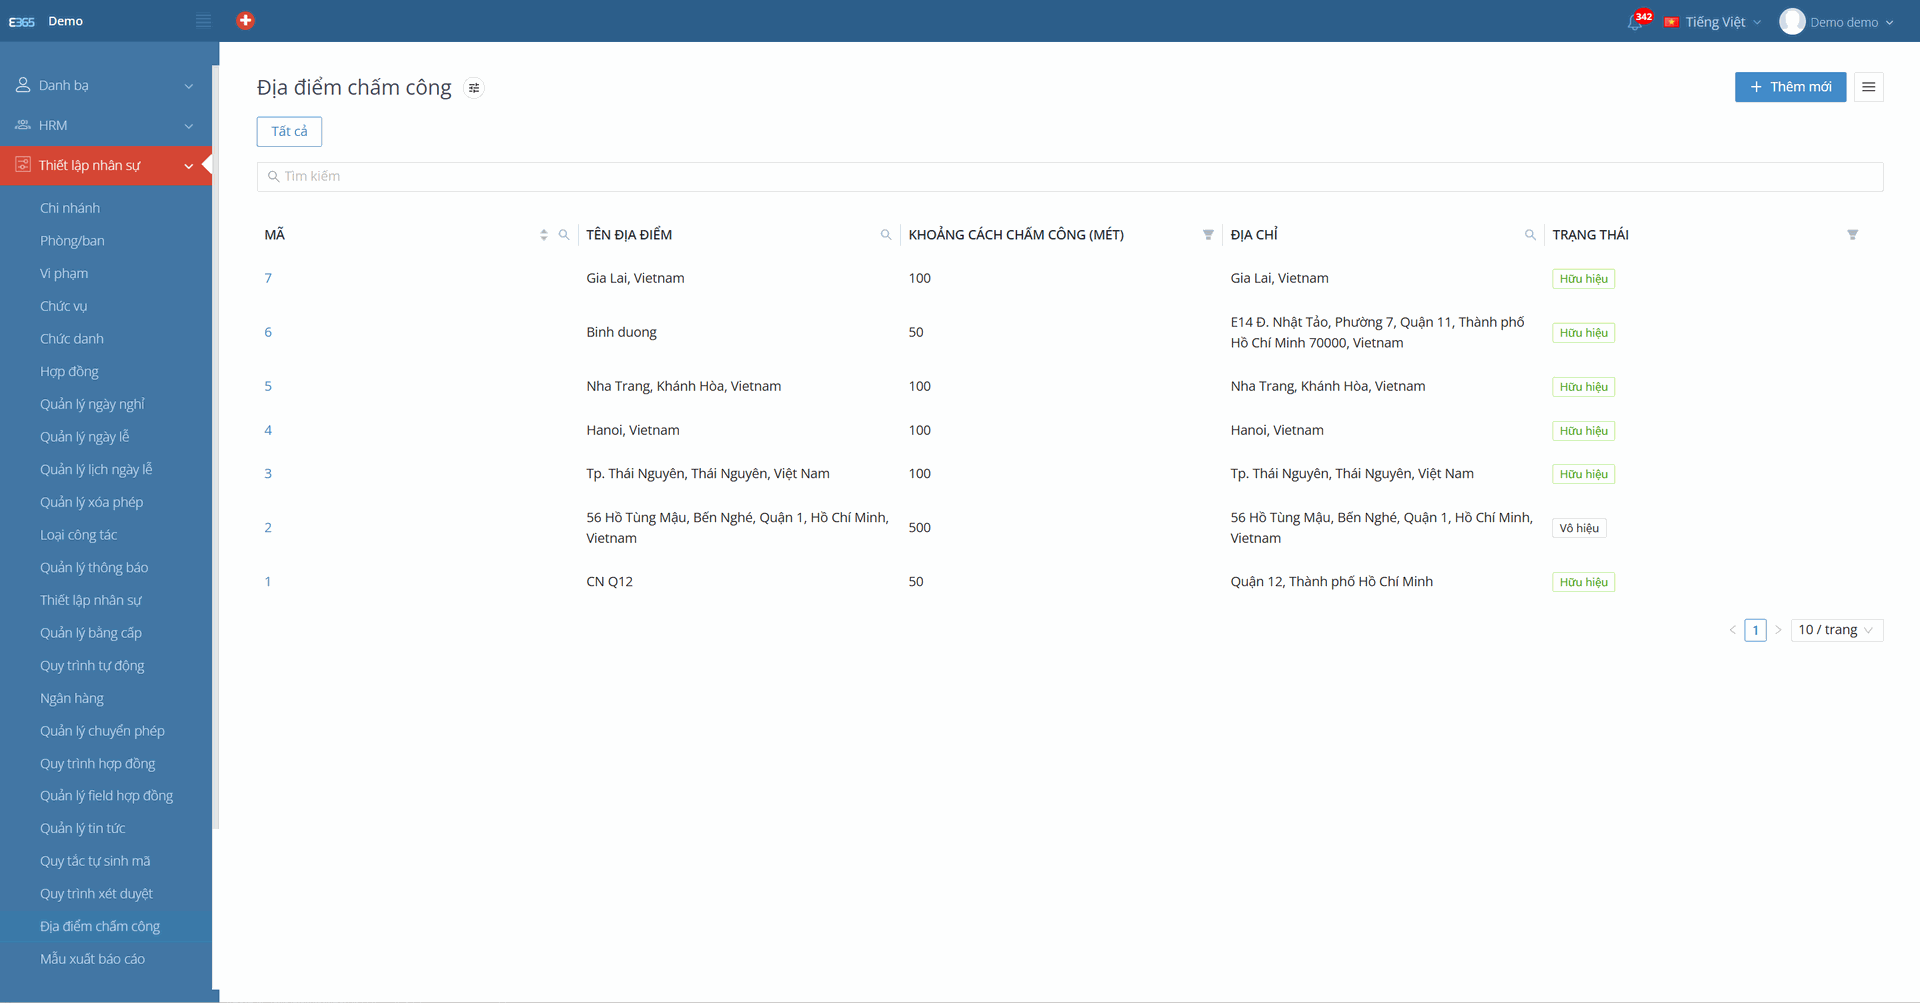The image size is (1920, 1003).
Task: Open the list options menu icon
Action: (x=1868, y=87)
